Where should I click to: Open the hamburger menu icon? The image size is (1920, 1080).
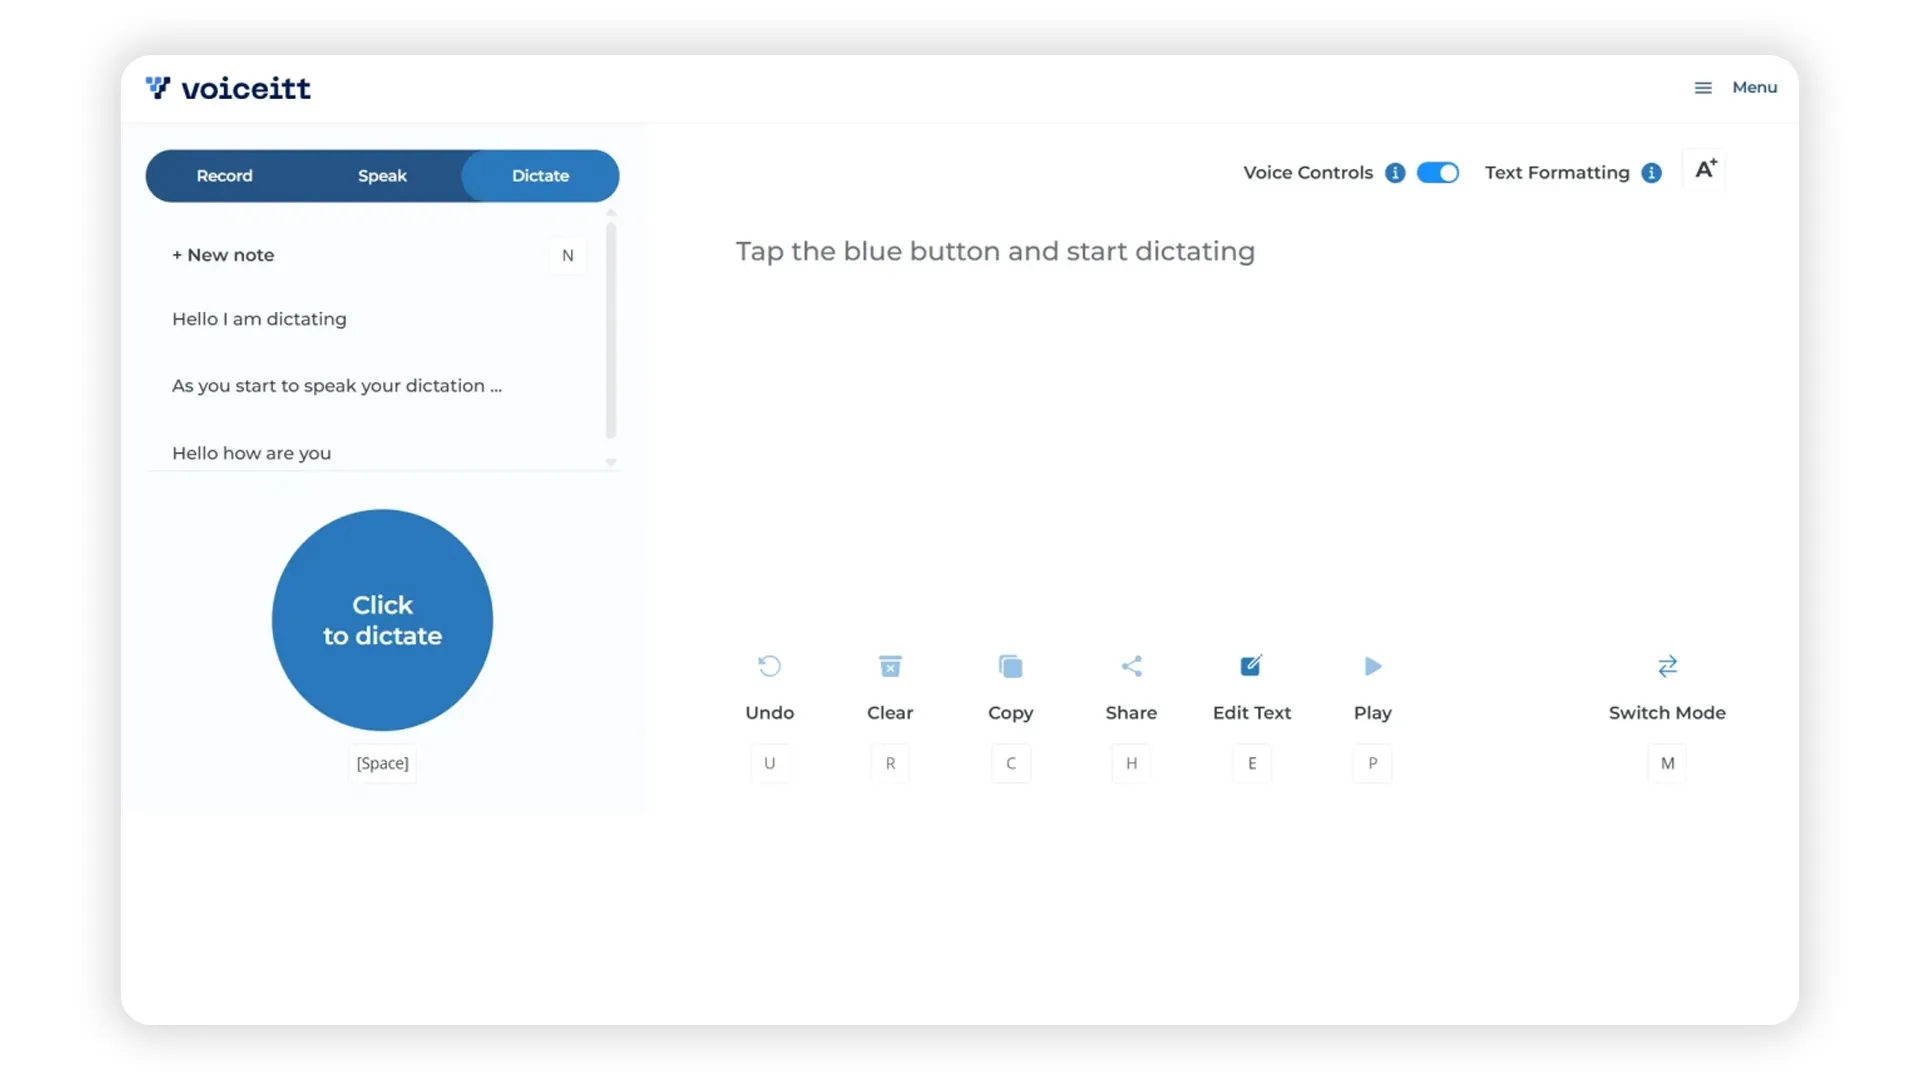(x=1703, y=88)
